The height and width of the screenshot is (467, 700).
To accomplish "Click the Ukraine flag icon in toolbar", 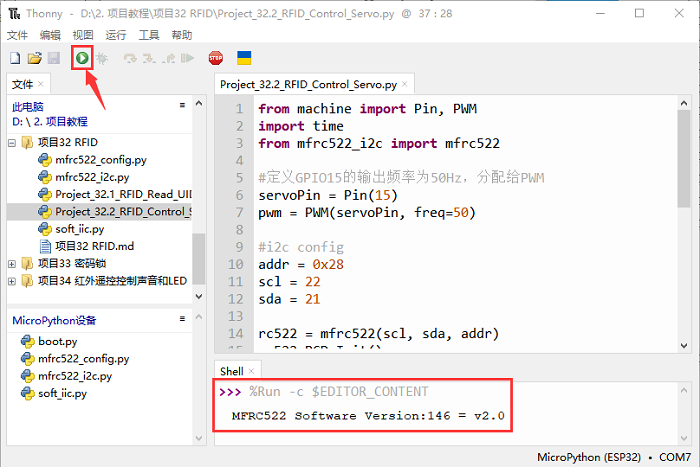I will coord(244,59).
